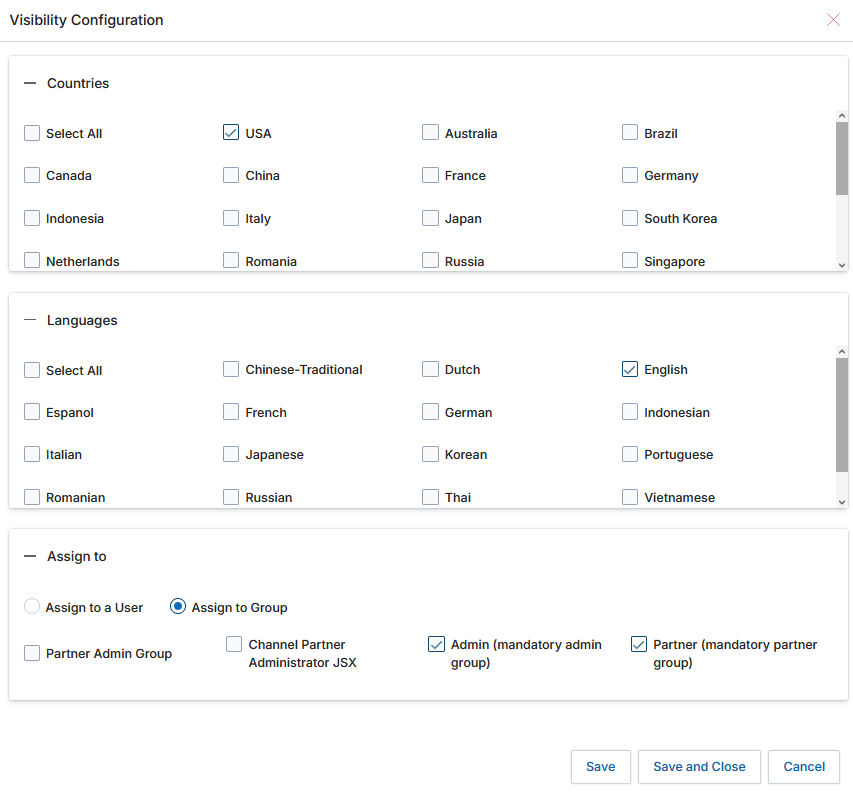
Task: Check the Portuguese checkbox
Action: 630,454
